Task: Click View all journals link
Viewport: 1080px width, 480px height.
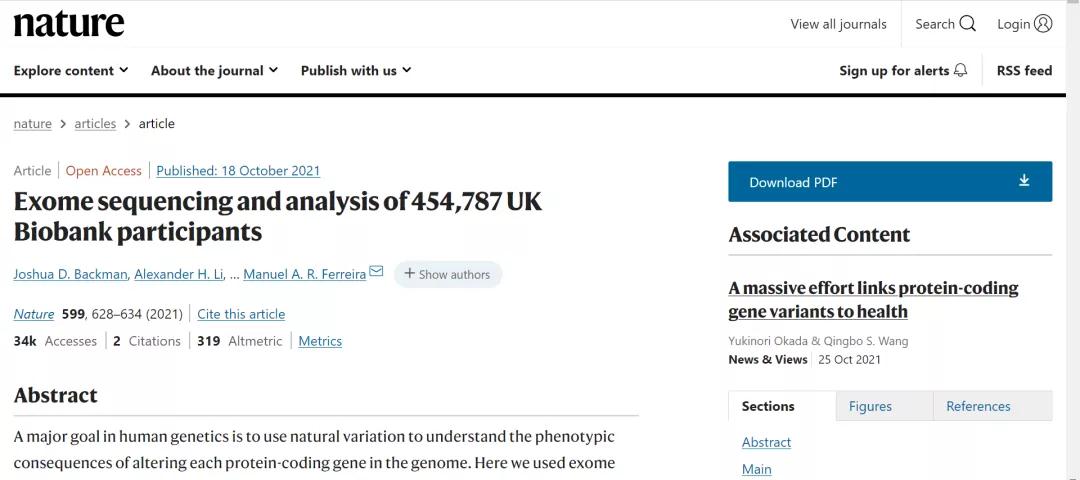Action: tap(838, 24)
